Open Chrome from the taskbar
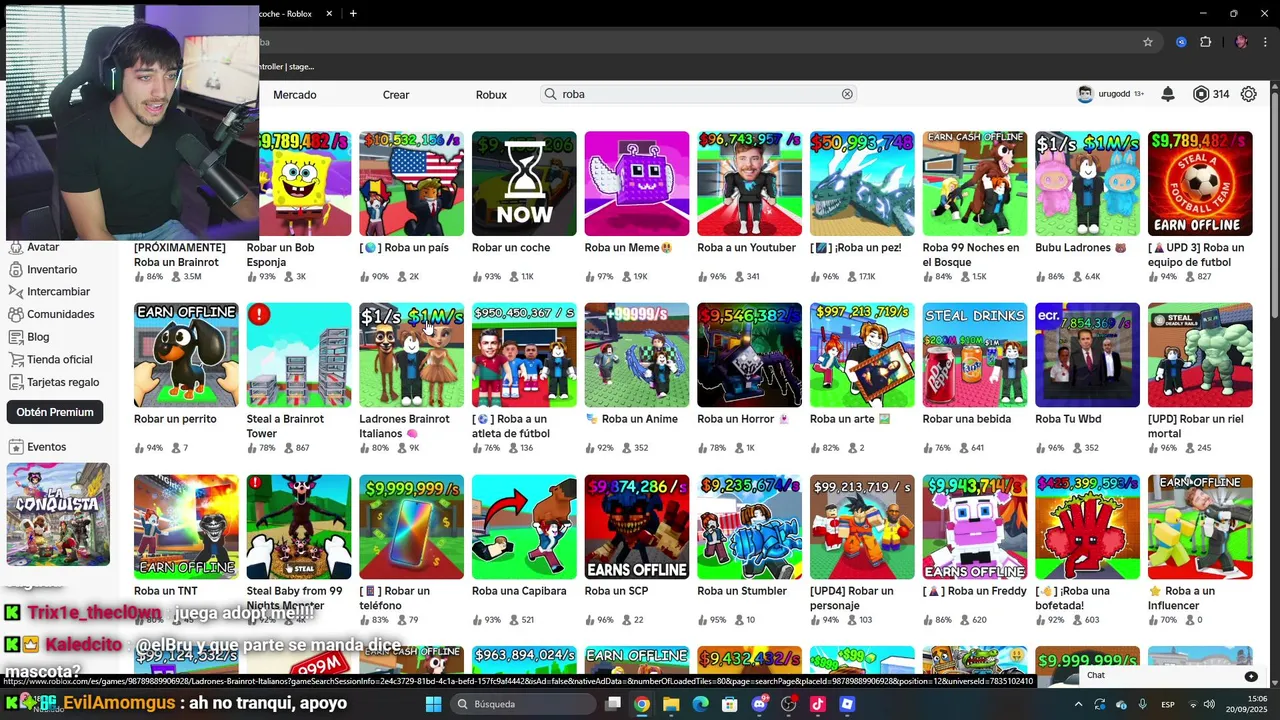 (x=642, y=704)
